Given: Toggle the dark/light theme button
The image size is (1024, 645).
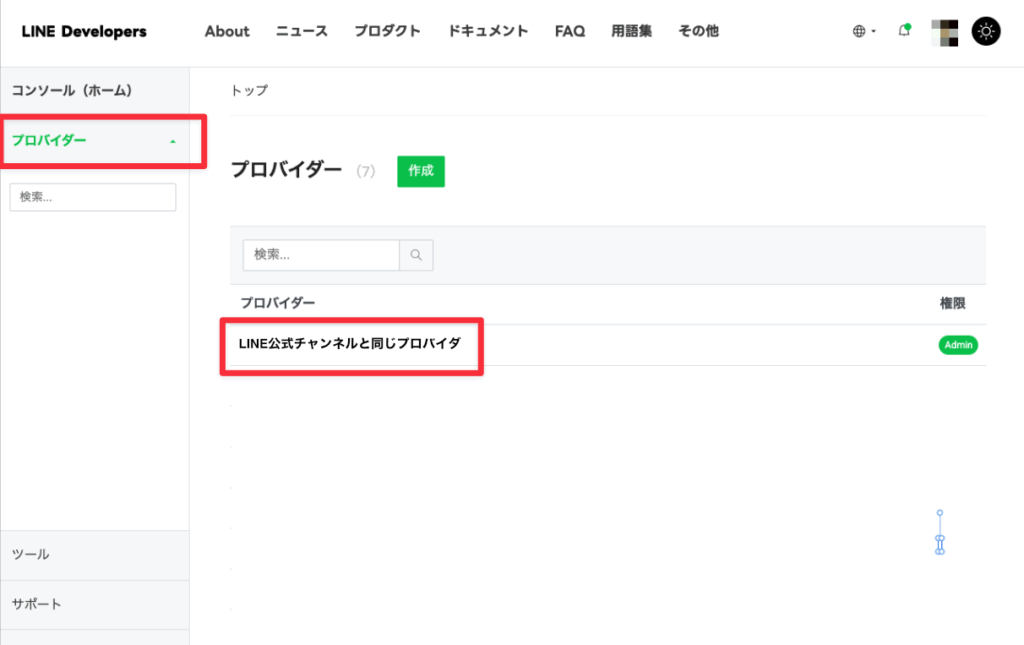Looking at the screenshot, I should coord(987,32).
